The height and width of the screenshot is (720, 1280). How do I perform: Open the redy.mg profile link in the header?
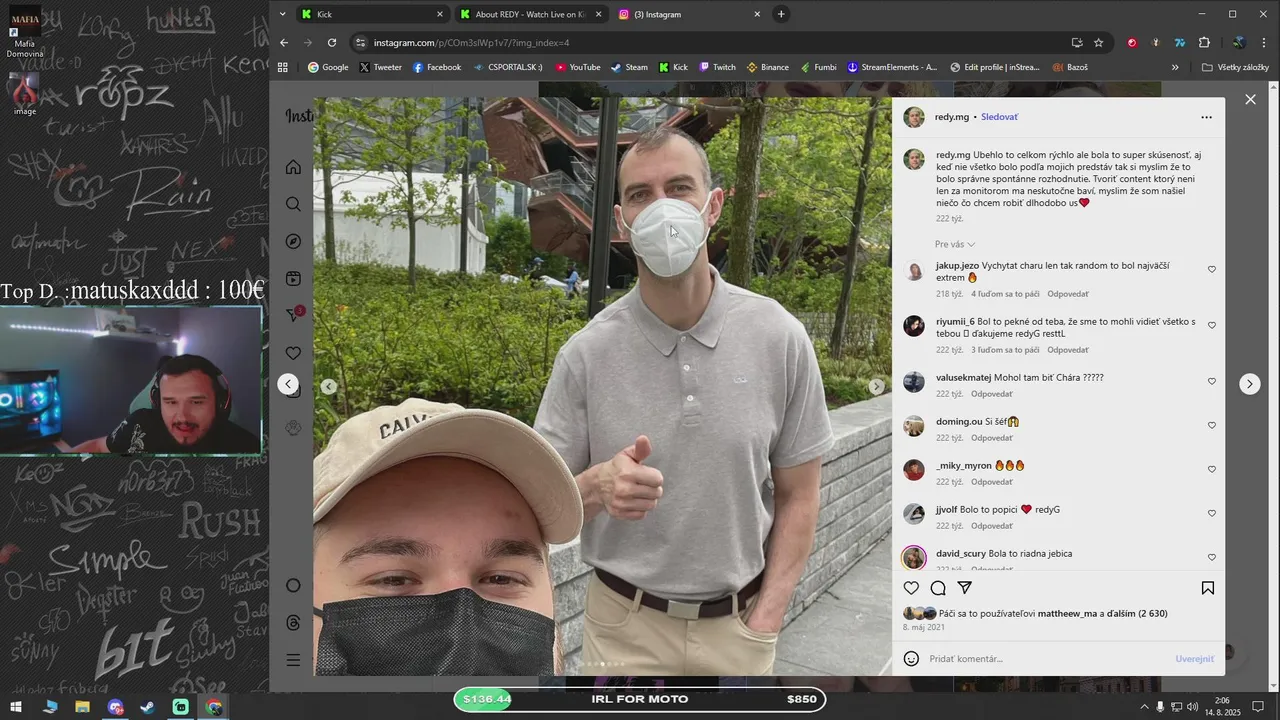(x=952, y=117)
